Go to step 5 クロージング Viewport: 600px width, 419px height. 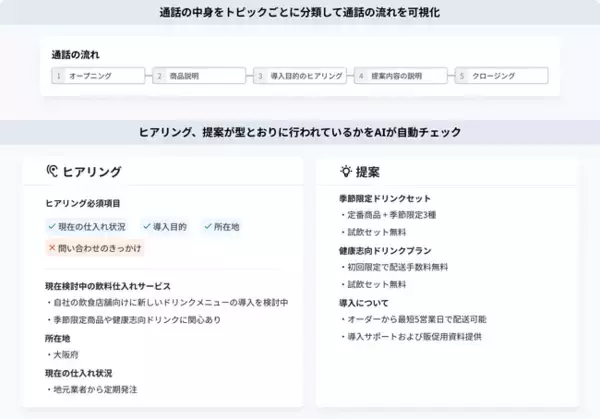tap(500, 75)
